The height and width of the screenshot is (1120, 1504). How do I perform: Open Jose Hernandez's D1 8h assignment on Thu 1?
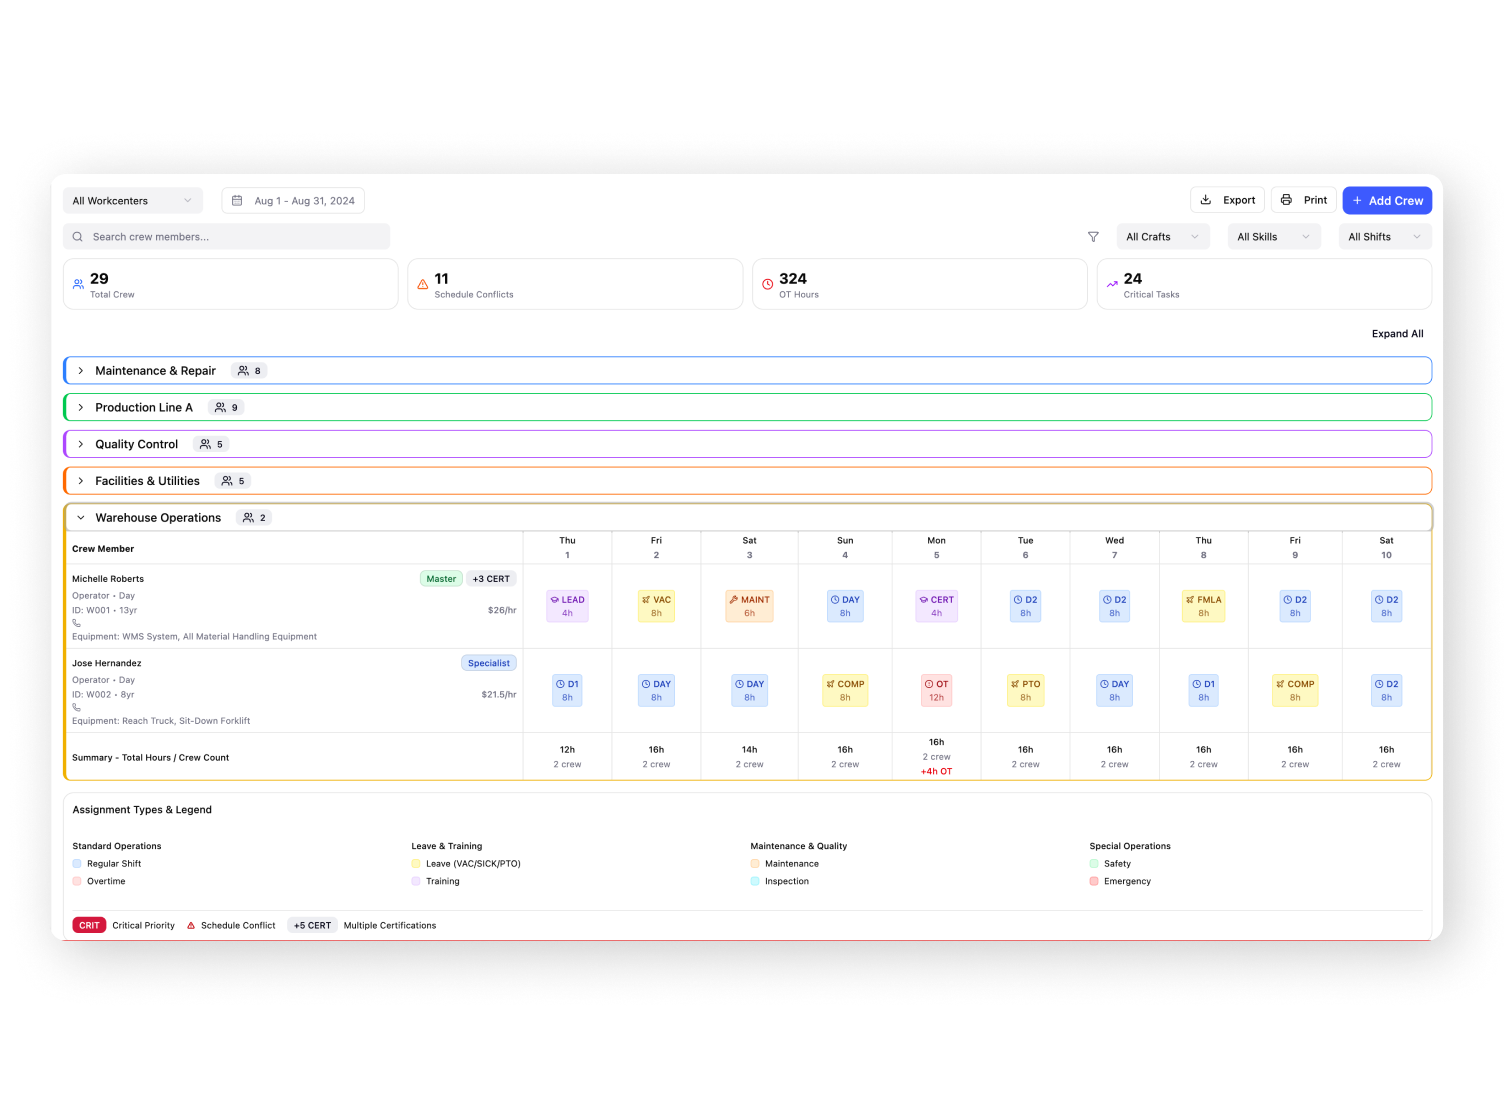click(567, 691)
